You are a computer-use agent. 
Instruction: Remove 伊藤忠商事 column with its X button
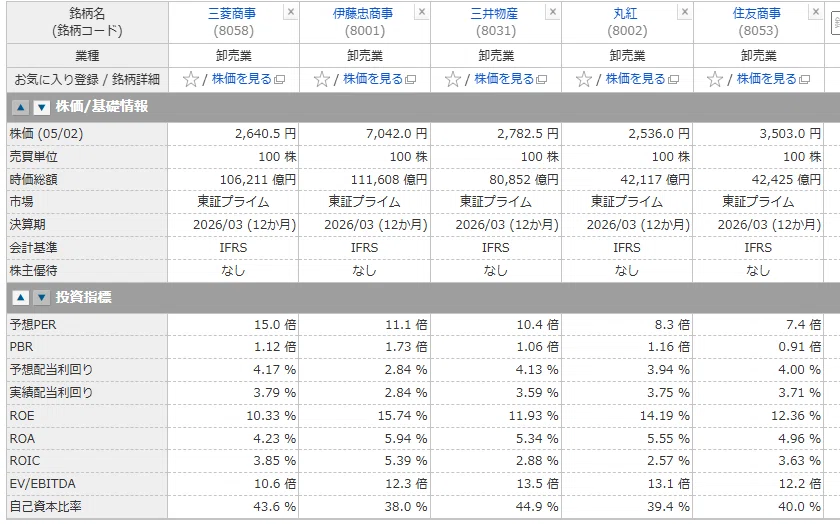(422, 12)
